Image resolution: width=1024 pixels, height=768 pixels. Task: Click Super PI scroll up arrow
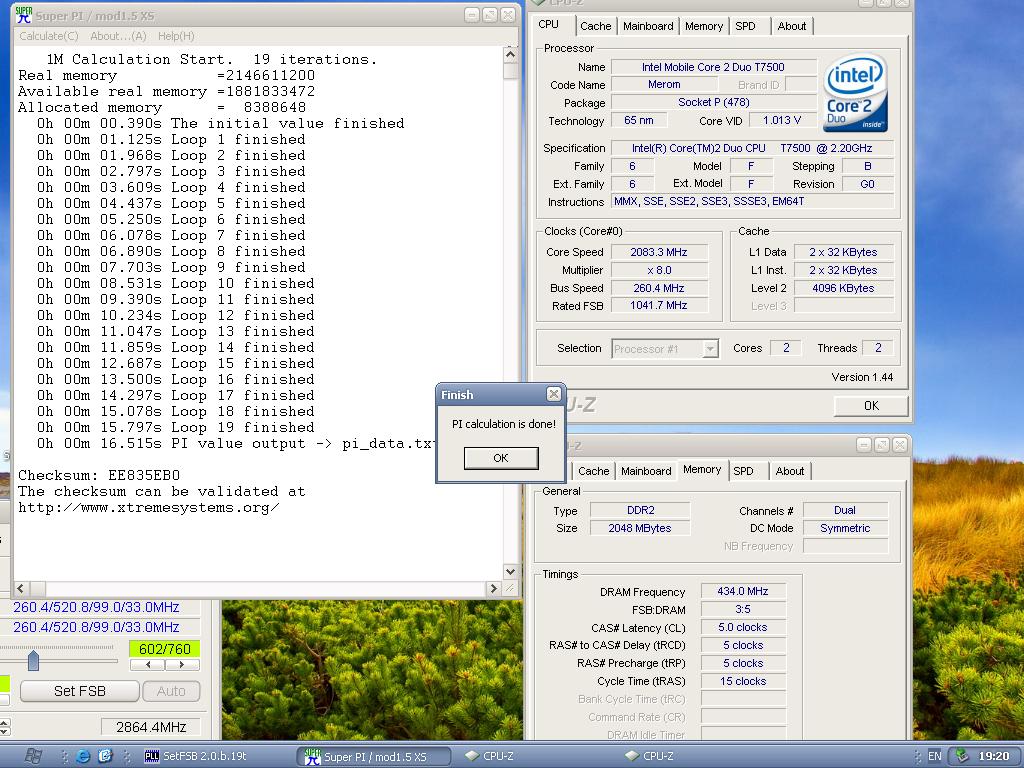tap(511, 55)
